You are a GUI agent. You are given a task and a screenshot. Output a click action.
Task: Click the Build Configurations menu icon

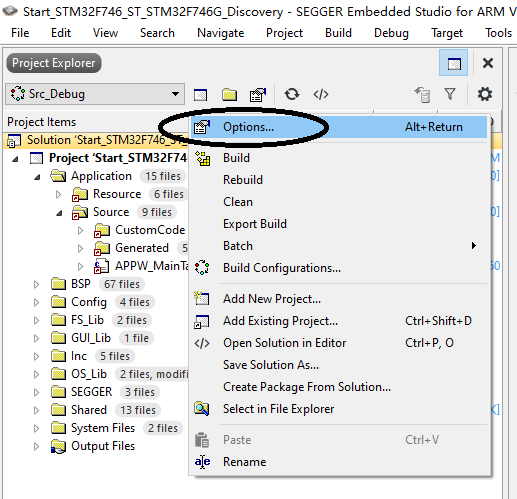[202, 268]
